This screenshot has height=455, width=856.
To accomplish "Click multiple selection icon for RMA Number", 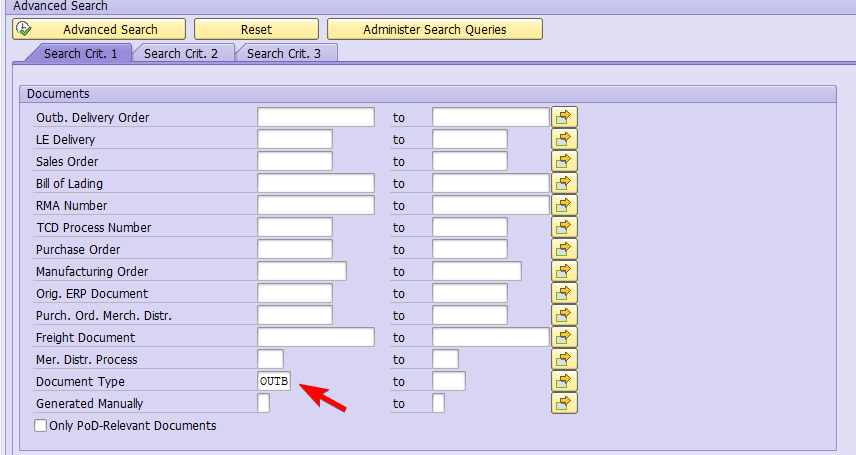I will click(x=565, y=205).
